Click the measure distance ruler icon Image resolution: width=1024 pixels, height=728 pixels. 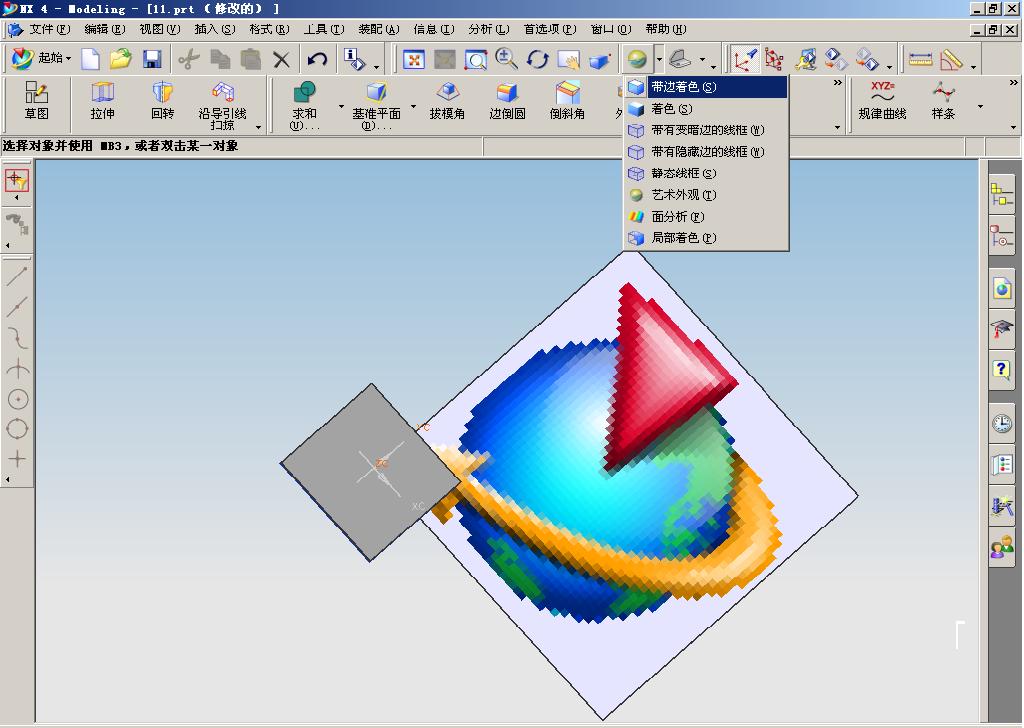pyautogui.click(x=920, y=59)
